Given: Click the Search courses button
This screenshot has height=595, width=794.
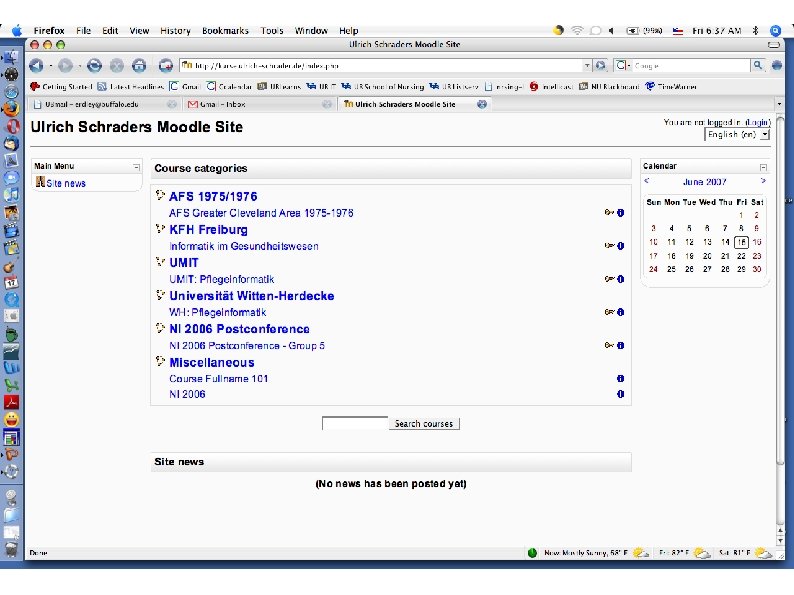Looking at the screenshot, I should click(x=424, y=424).
